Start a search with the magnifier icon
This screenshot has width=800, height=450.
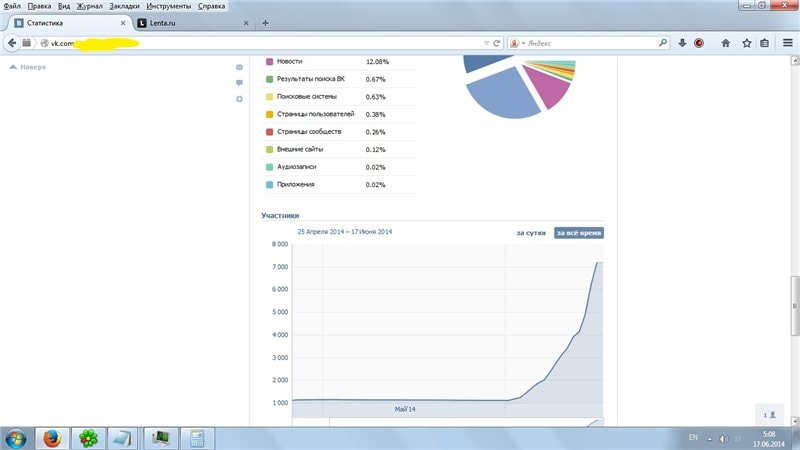click(x=662, y=43)
